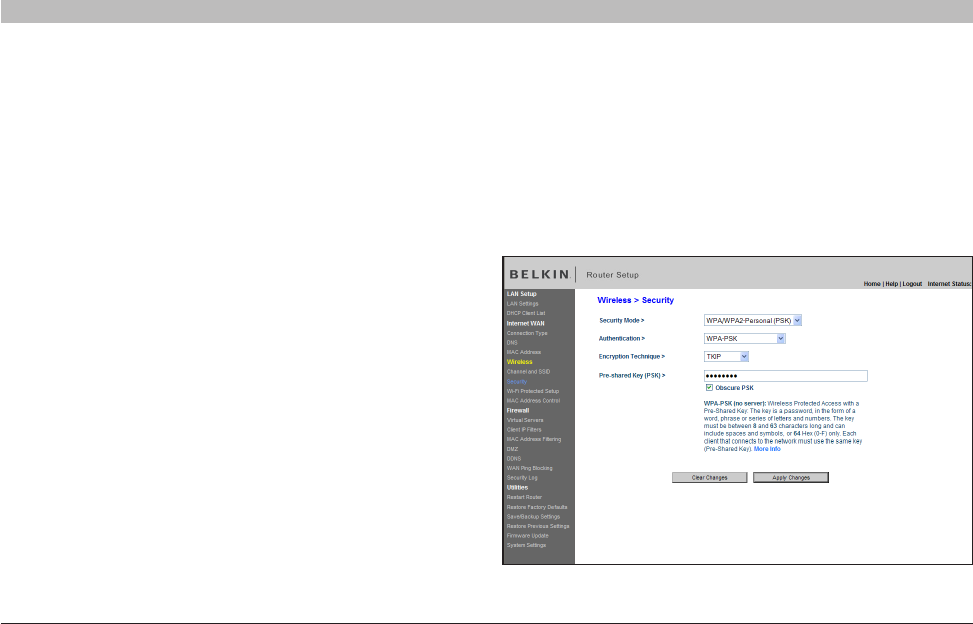Select Channel and SSID in the sidebar

528,372
